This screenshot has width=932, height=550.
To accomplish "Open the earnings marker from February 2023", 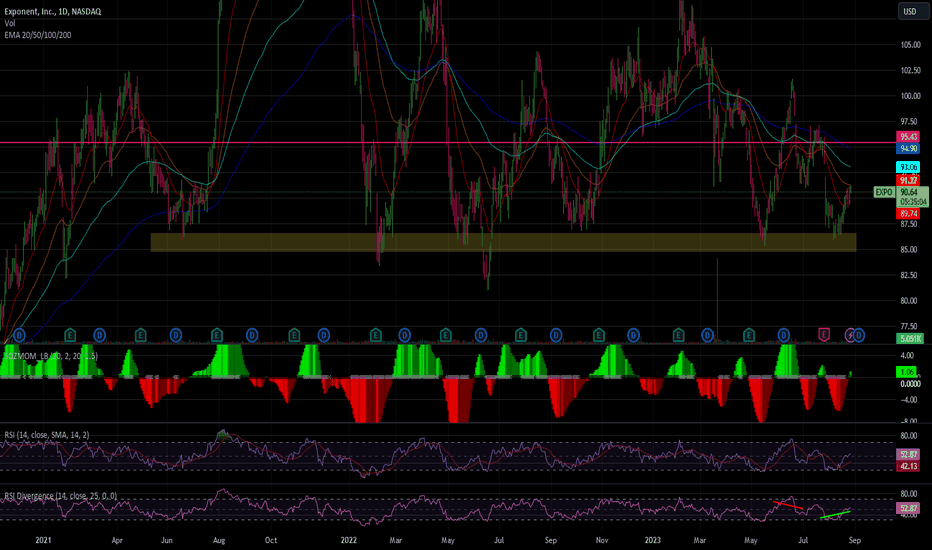I will coord(678,335).
